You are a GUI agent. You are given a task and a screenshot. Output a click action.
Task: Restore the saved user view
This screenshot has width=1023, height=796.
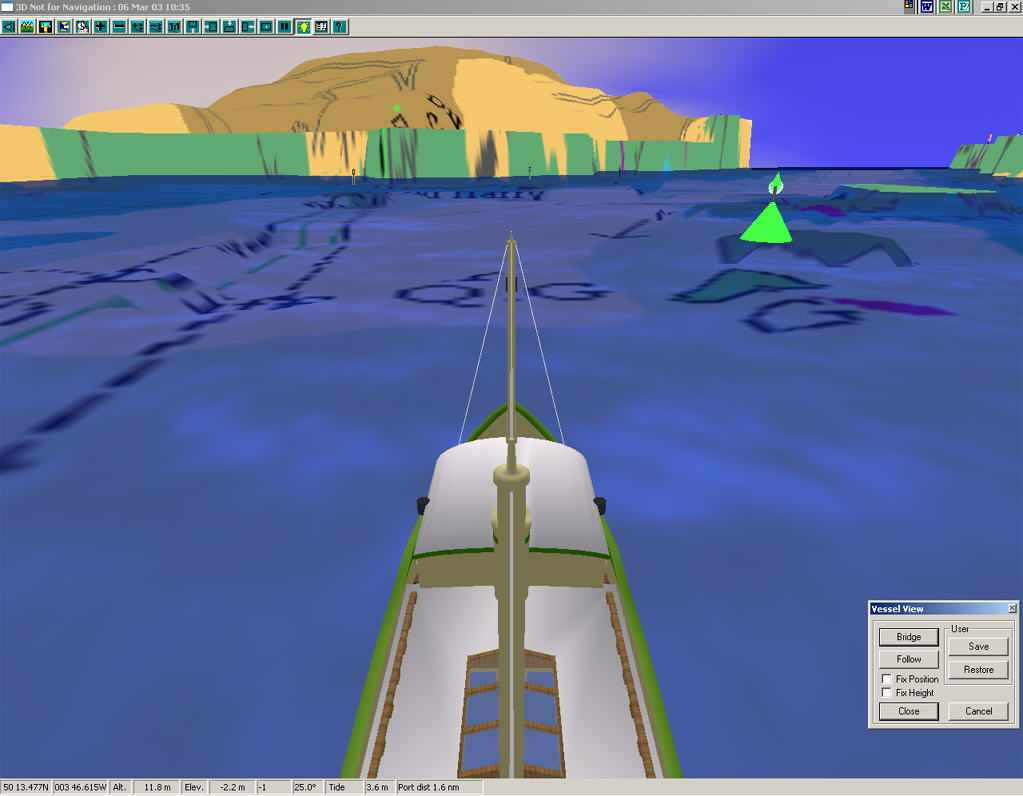pos(978,670)
